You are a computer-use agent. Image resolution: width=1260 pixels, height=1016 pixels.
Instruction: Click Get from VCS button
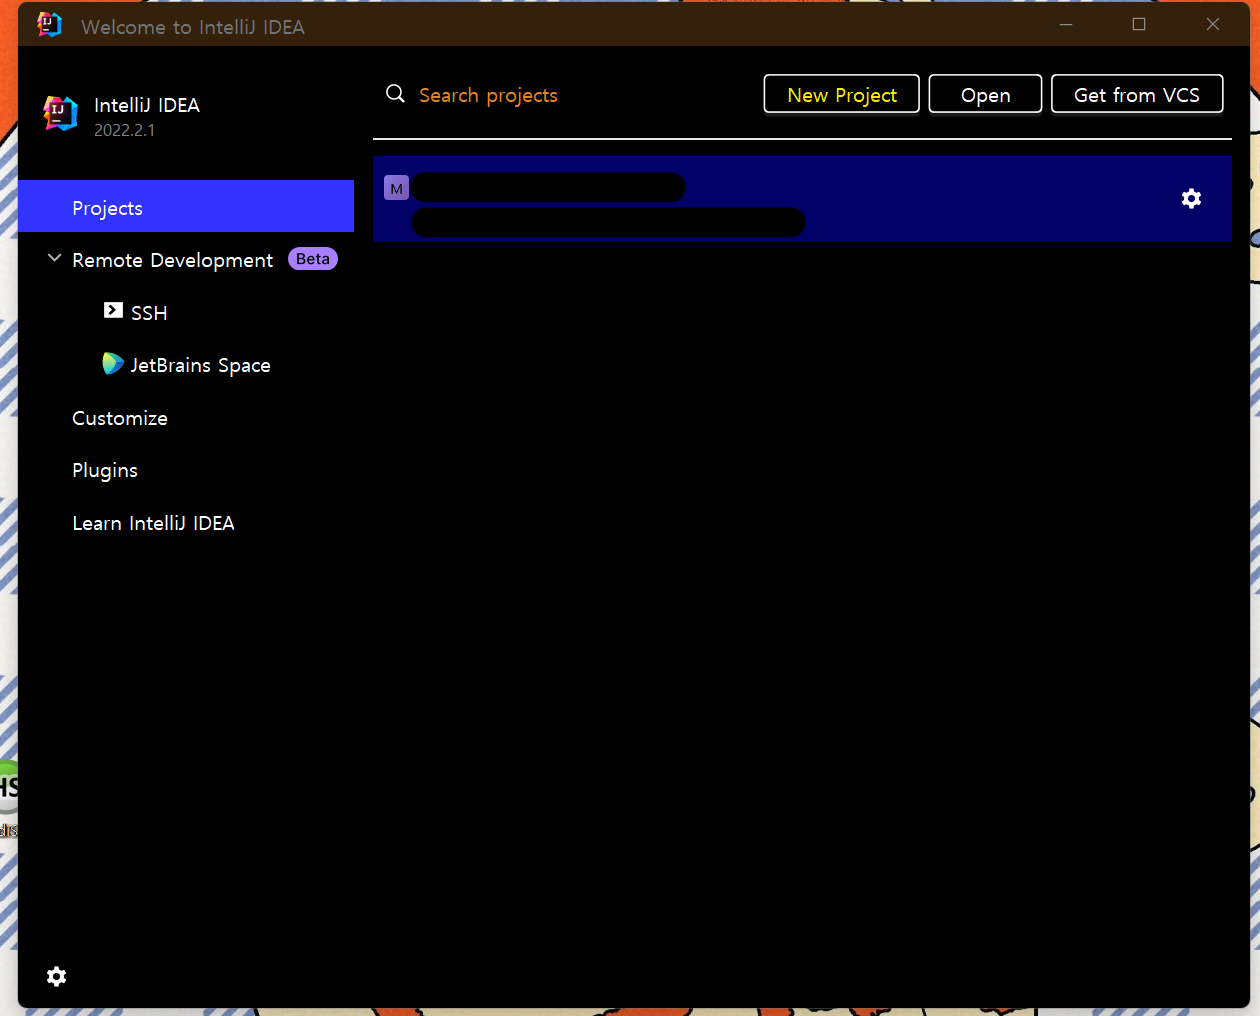tap(1137, 95)
